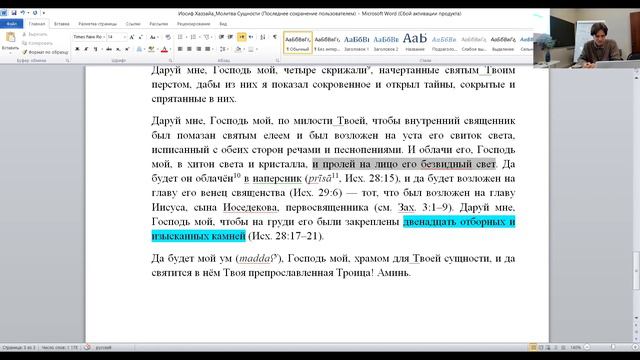Viewport: 640px width, 360px height.
Task: Sort the selected text
Action: (x=262, y=37)
